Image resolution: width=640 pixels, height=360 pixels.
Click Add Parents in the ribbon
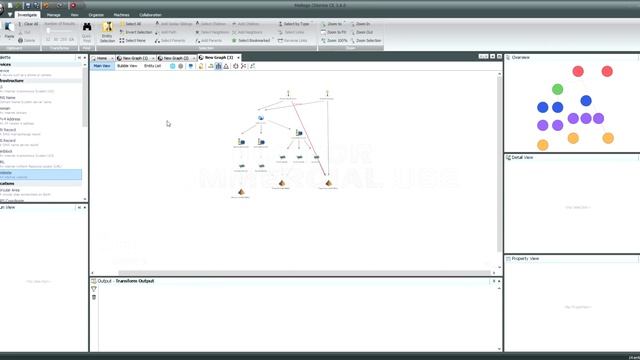pos(209,40)
